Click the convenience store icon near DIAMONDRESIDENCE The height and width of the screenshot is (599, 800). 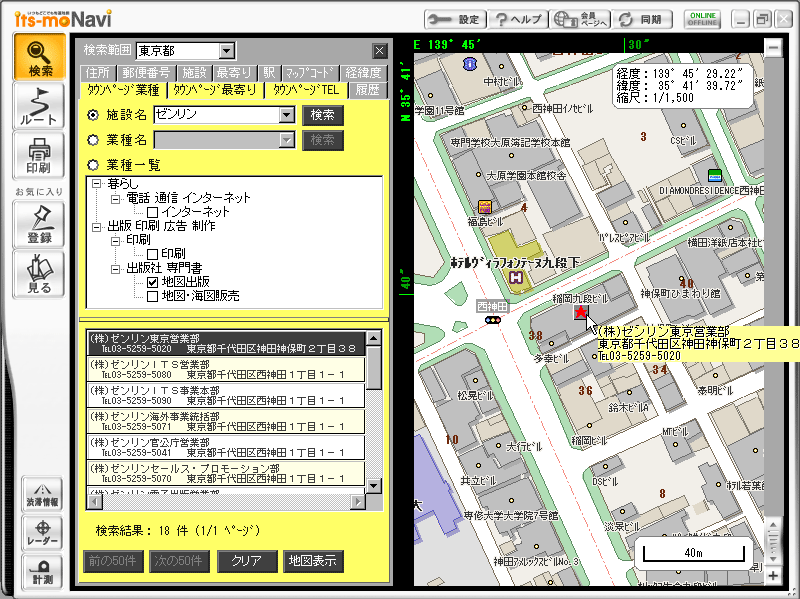(715, 175)
